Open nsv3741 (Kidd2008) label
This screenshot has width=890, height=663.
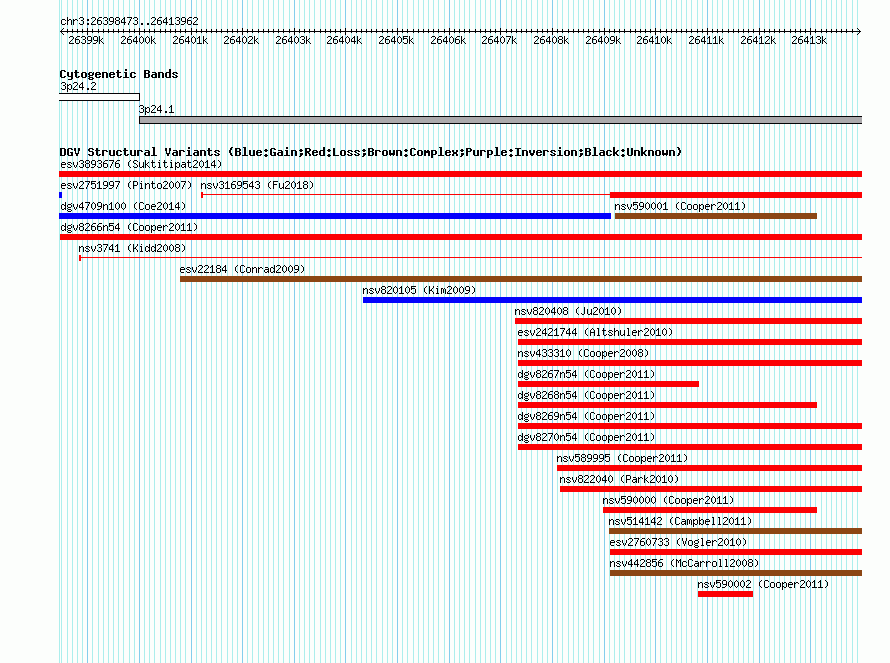132,248
